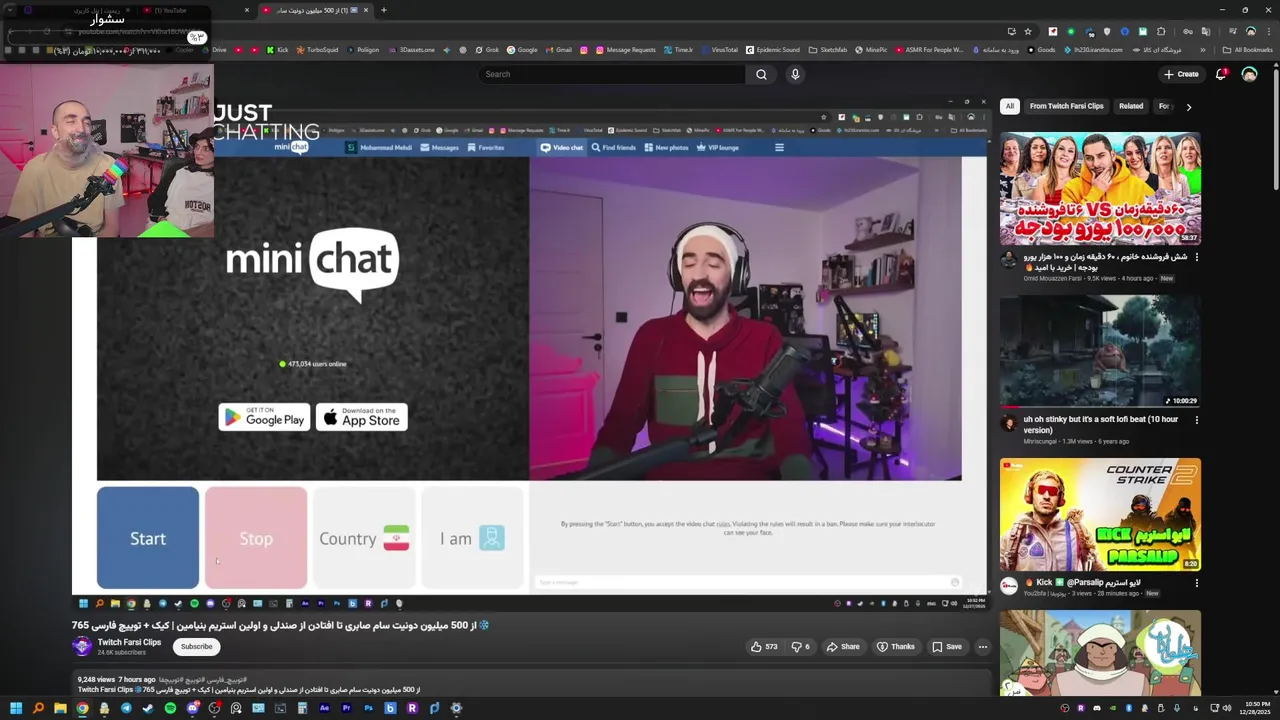
Task: Select the All filter chip
Action: click(x=1010, y=106)
